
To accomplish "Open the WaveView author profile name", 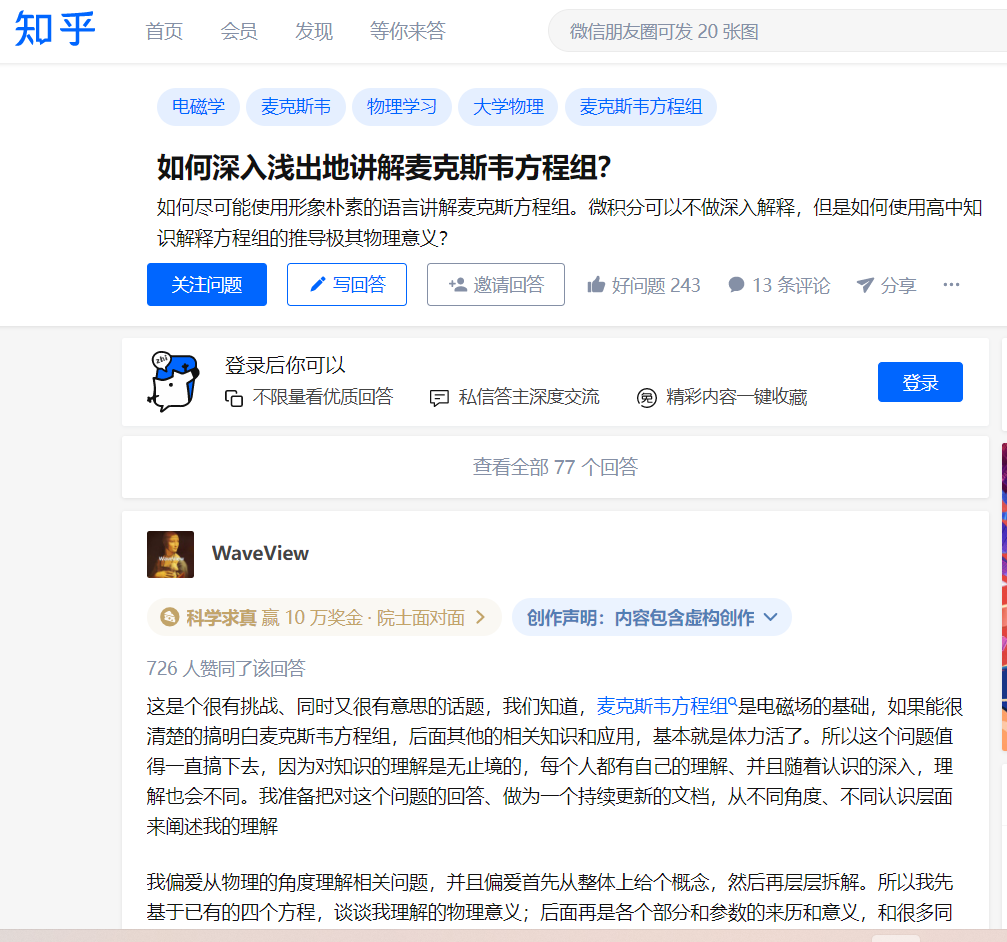I will (260, 554).
